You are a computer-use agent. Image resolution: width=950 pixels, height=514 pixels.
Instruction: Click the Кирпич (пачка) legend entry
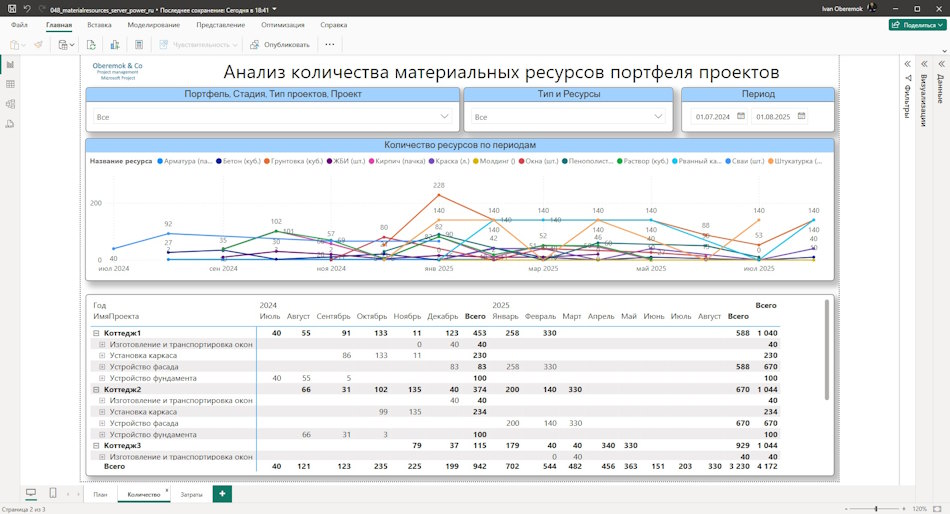[397, 161]
